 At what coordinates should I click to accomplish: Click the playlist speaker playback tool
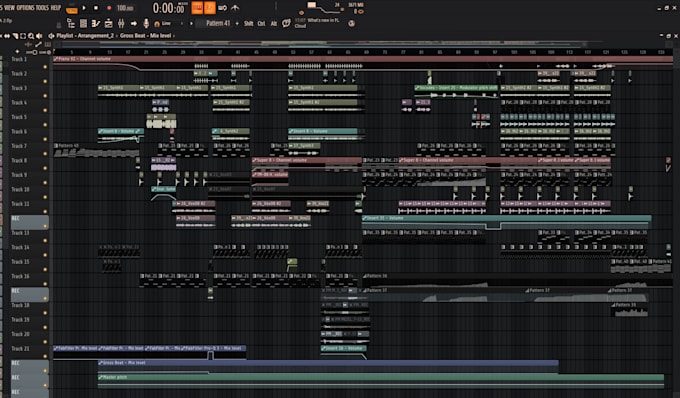point(39,36)
